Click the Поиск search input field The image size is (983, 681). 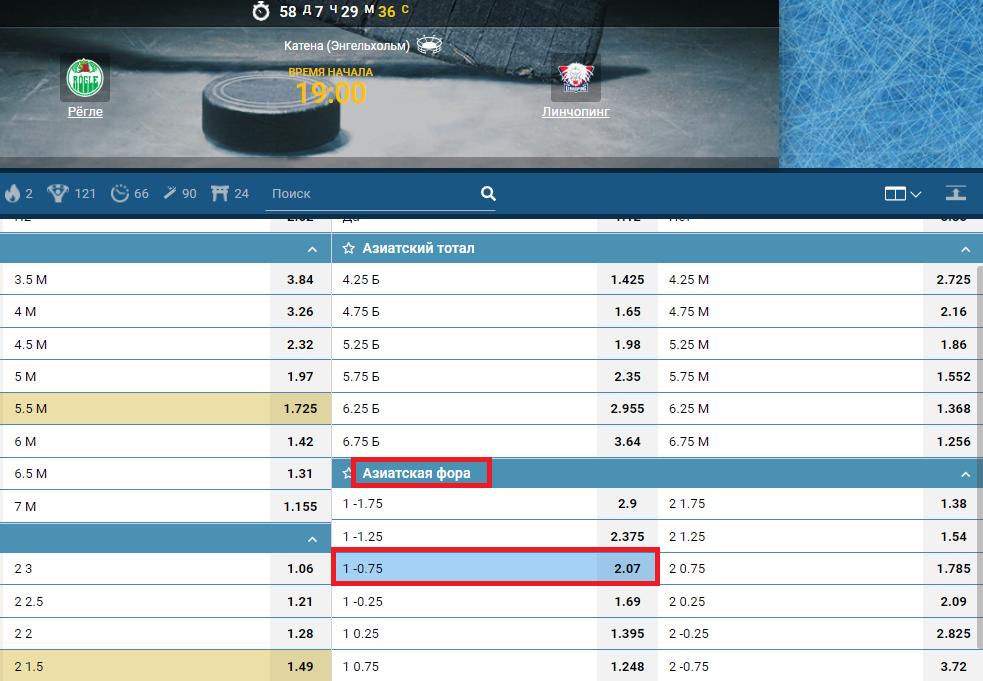click(x=370, y=194)
